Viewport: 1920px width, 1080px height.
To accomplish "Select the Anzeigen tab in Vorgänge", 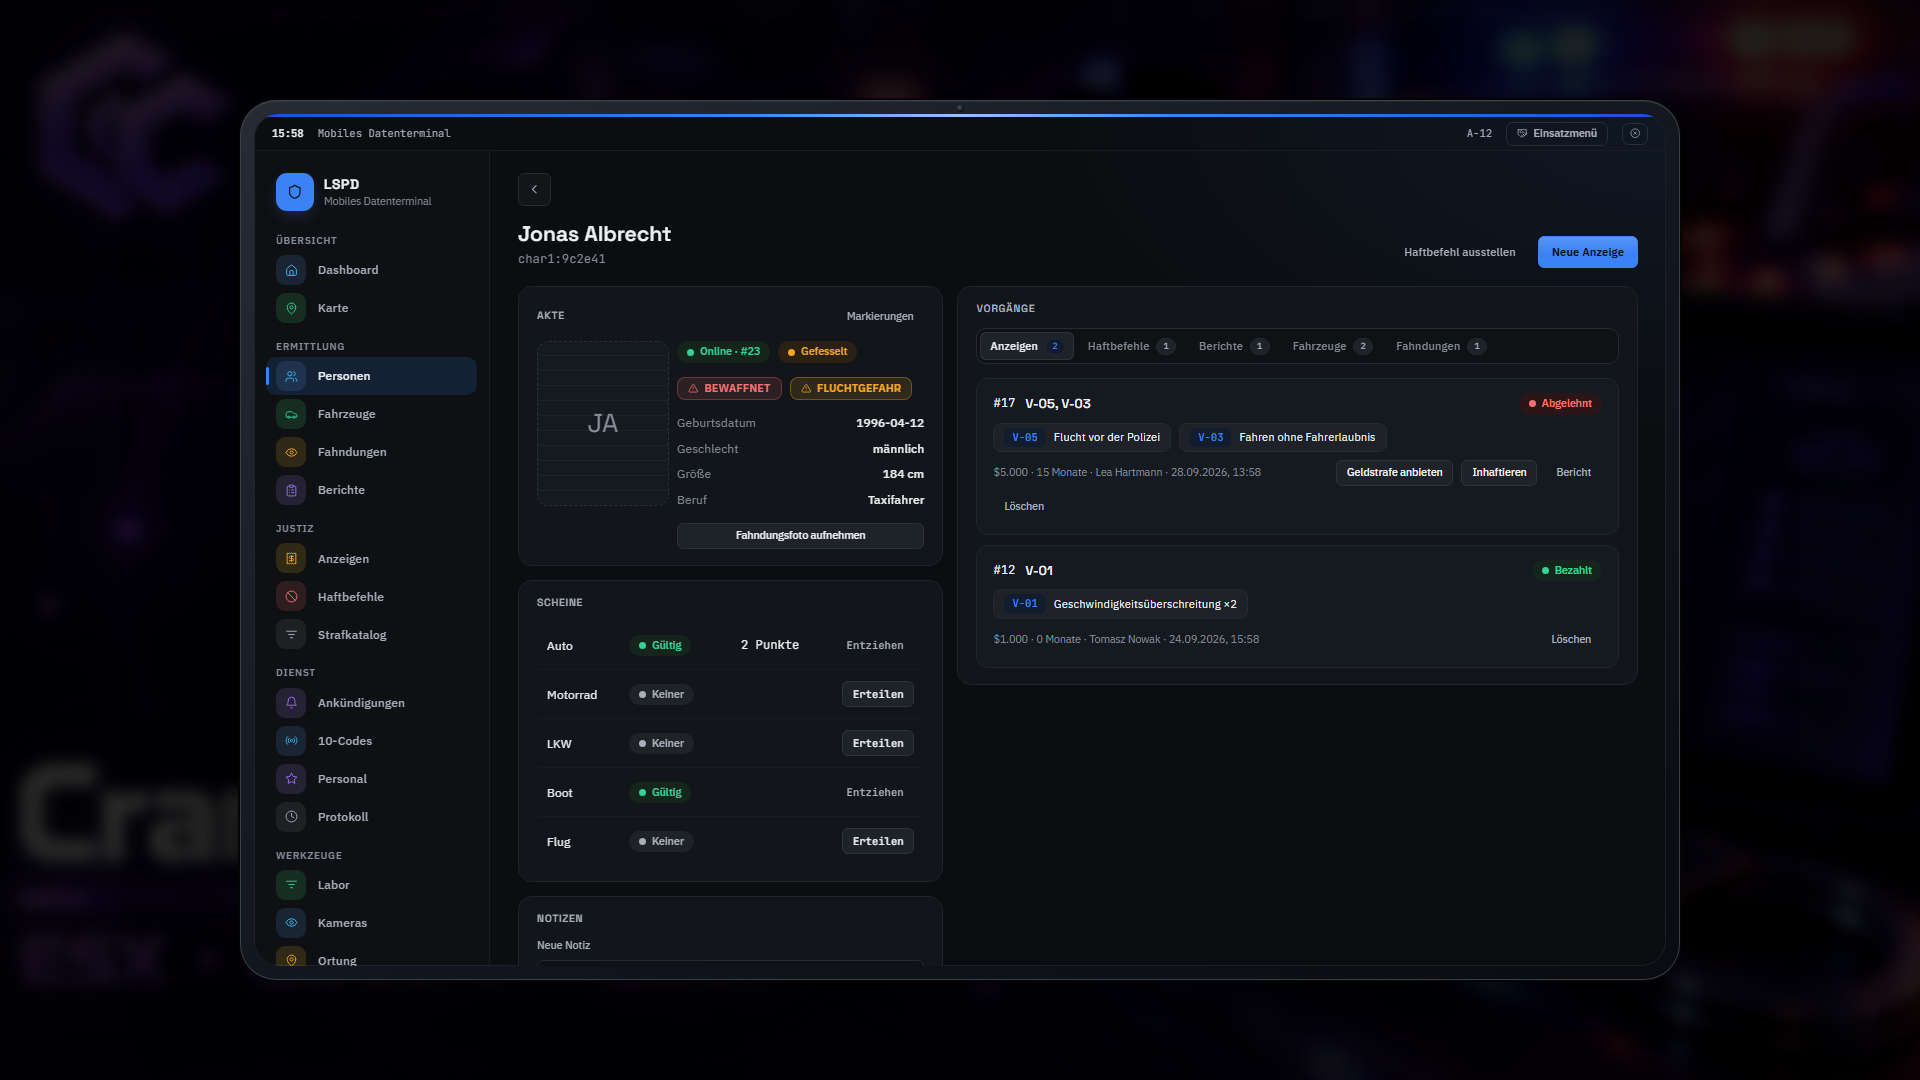I will coord(1026,346).
